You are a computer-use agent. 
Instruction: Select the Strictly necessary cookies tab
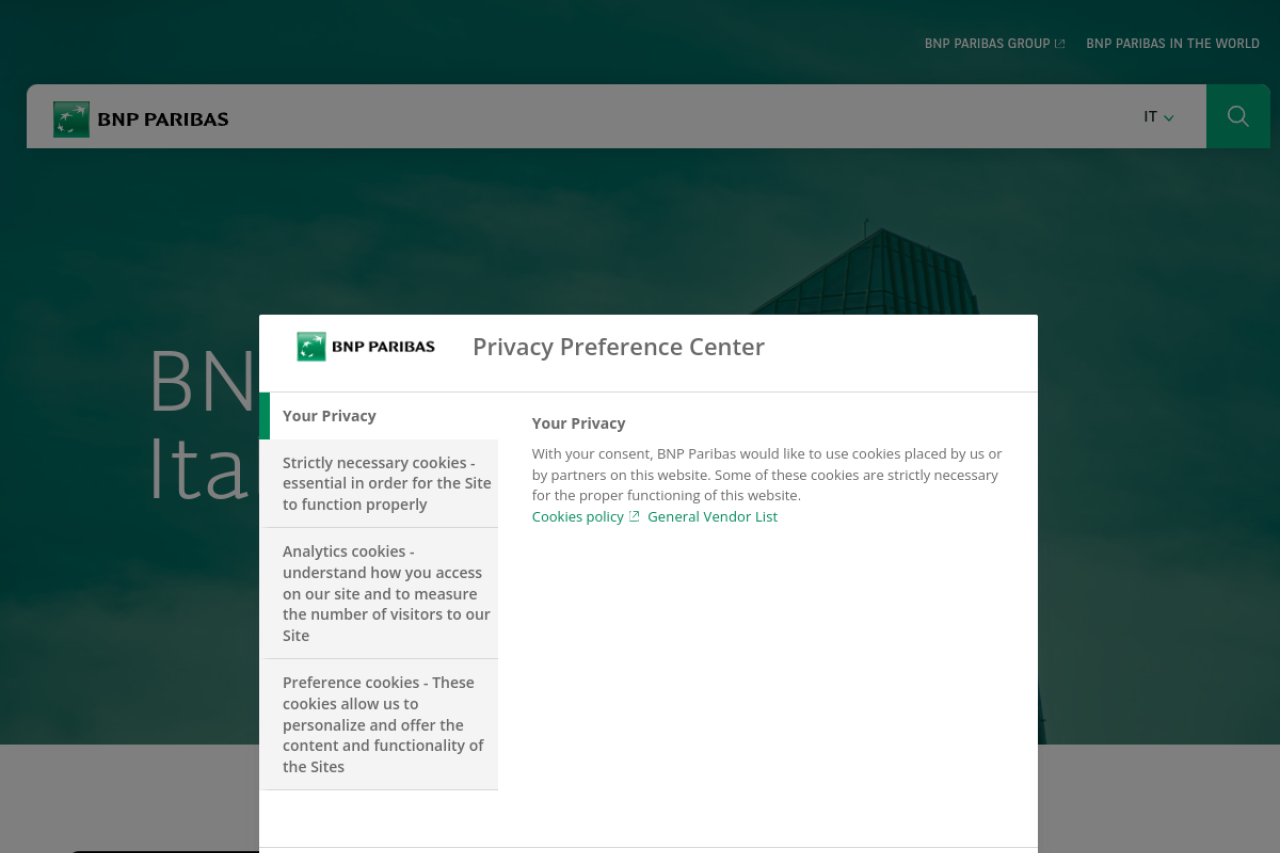(379, 484)
